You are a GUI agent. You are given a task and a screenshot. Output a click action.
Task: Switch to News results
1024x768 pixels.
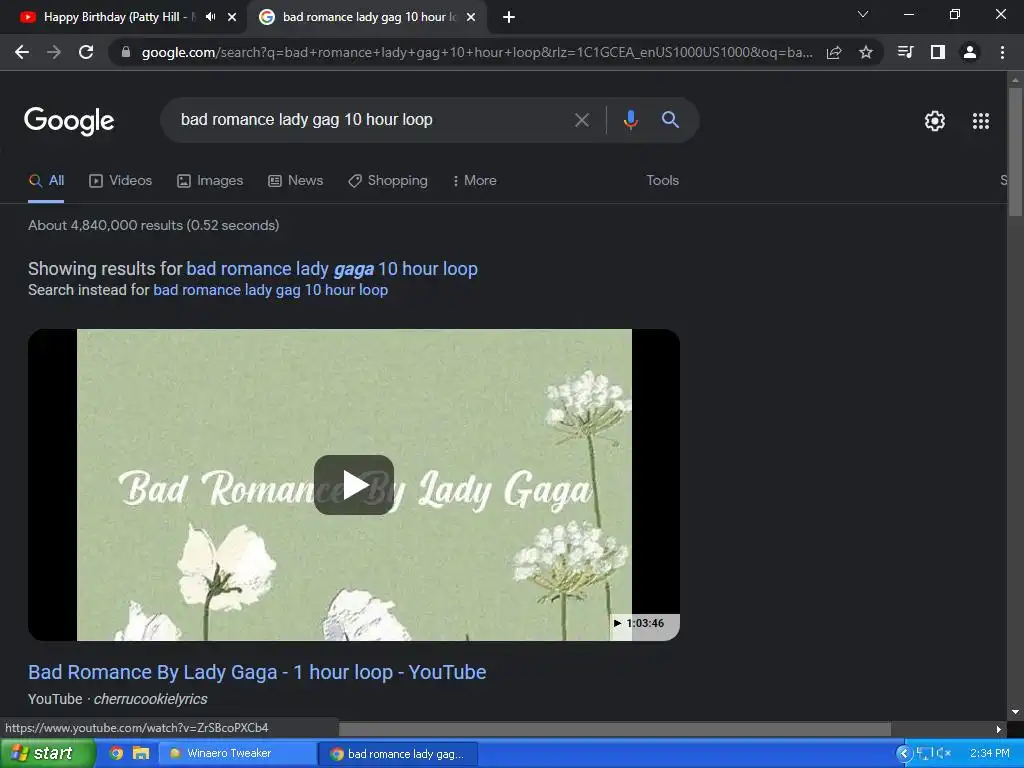296,181
